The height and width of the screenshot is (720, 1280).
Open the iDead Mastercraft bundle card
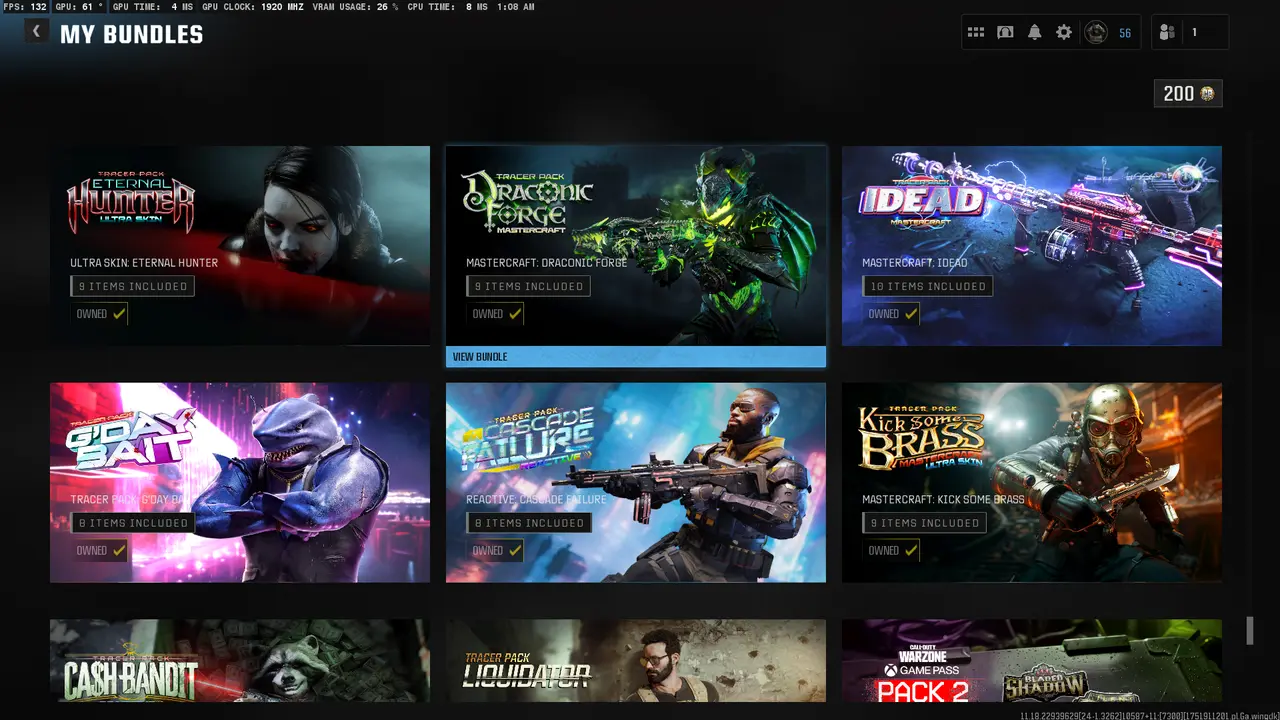click(x=1032, y=246)
